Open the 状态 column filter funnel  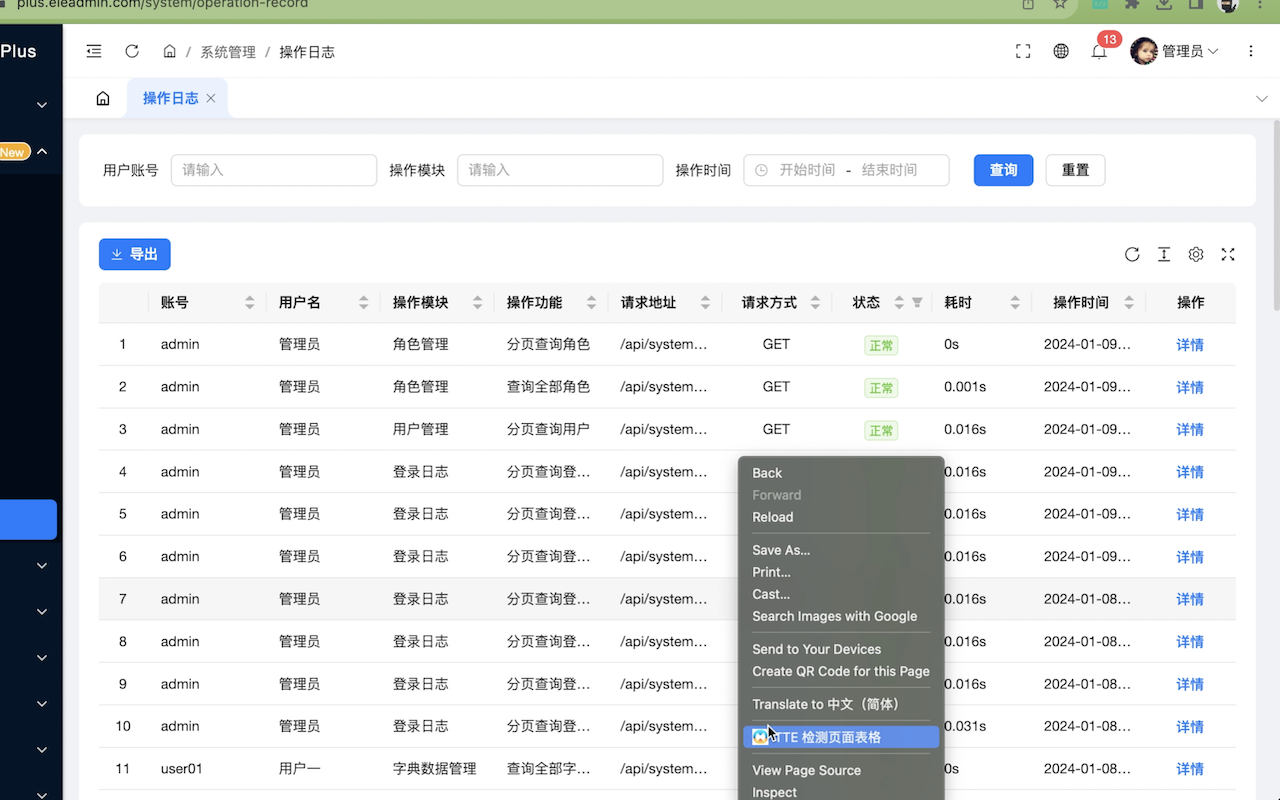click(916, 302)
